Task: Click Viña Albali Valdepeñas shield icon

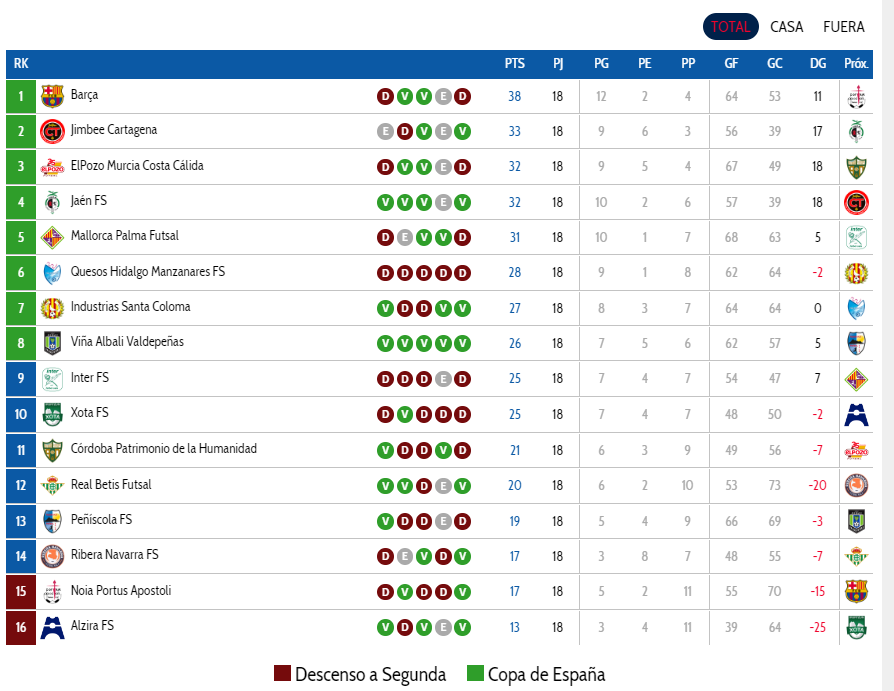Action: point(52,343)
